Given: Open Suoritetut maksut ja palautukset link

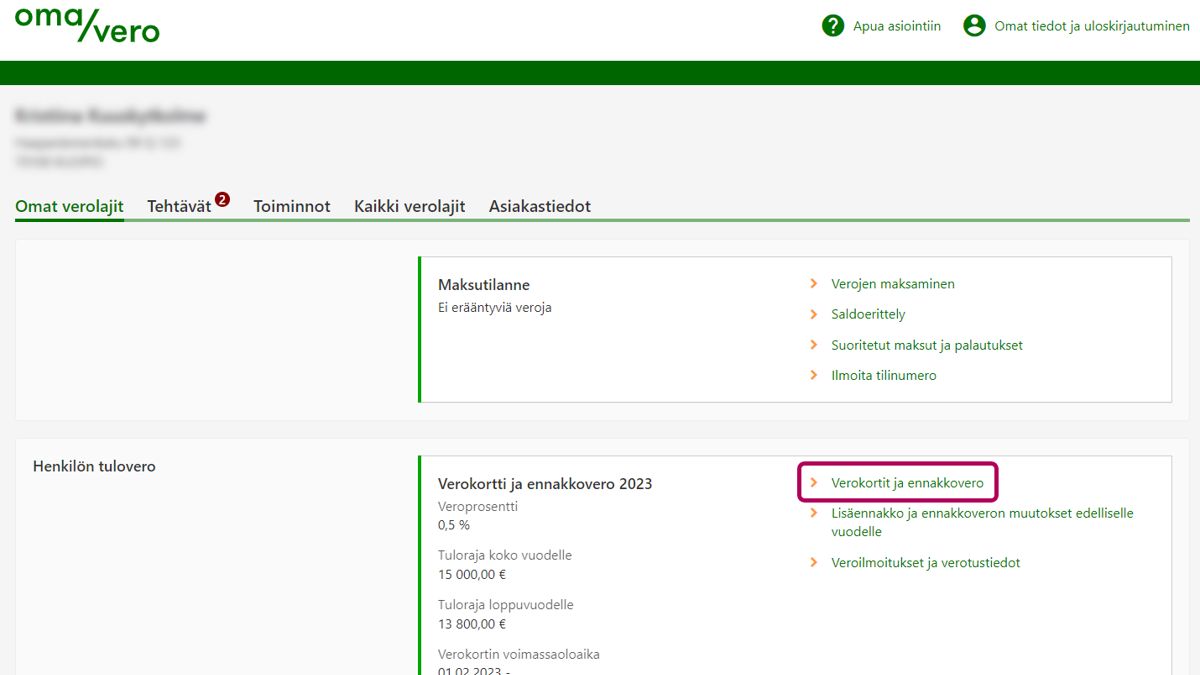Looking at the screenshot, I should point(926,345).
